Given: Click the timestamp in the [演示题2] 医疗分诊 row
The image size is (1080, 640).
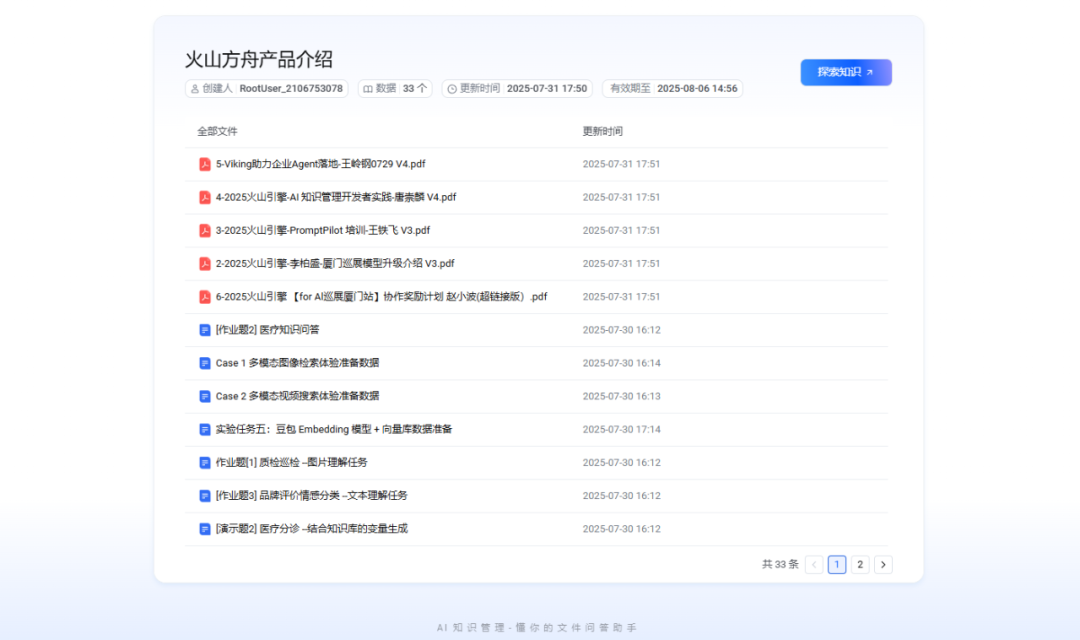Looking at the screenshot, I should coord(621,529).
